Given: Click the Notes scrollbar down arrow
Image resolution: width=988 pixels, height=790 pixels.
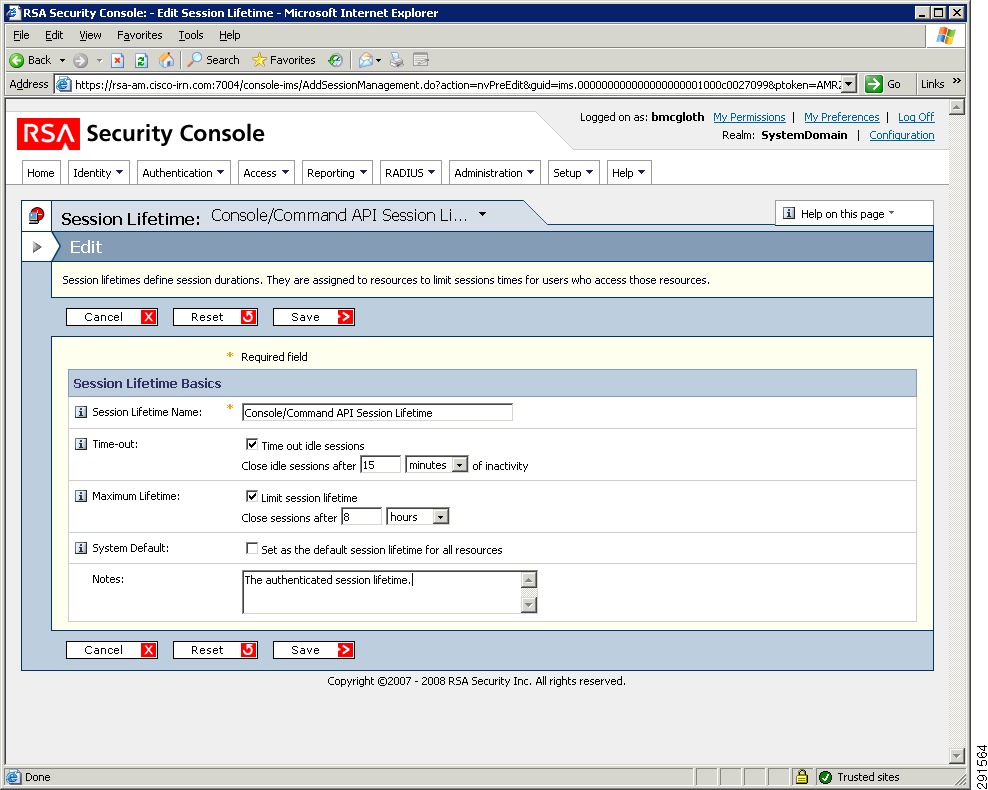Looking at the screenshot, I should pyautogui.click(x=529, y=605).
